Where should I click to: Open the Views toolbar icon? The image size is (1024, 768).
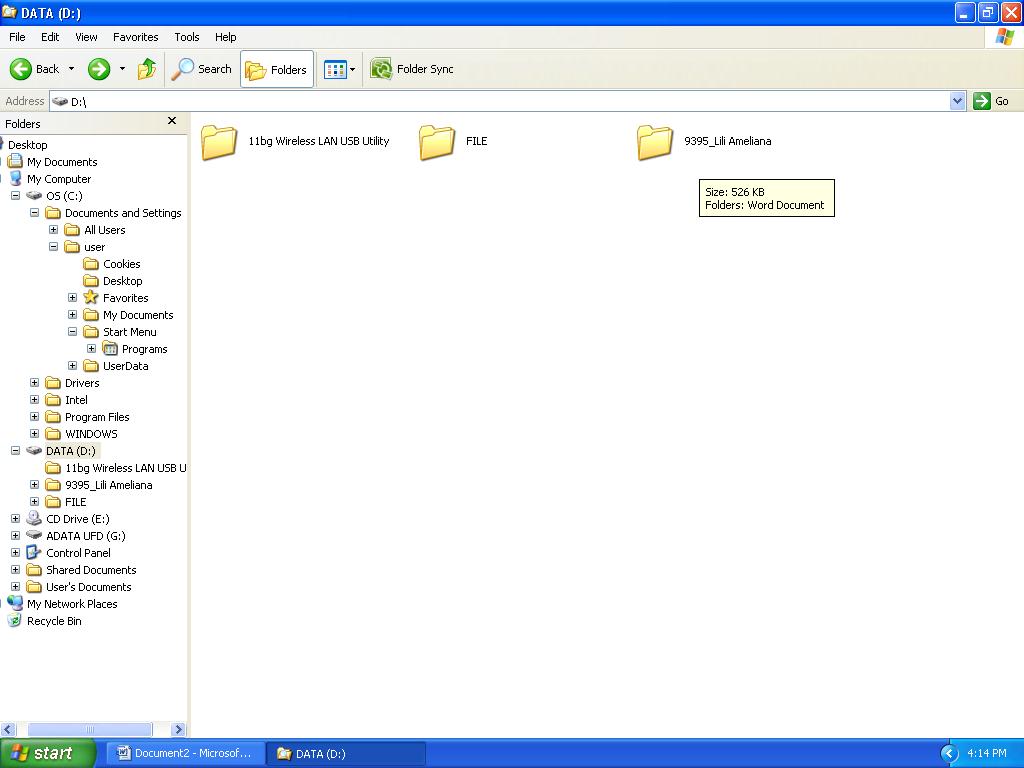point(334,68)
